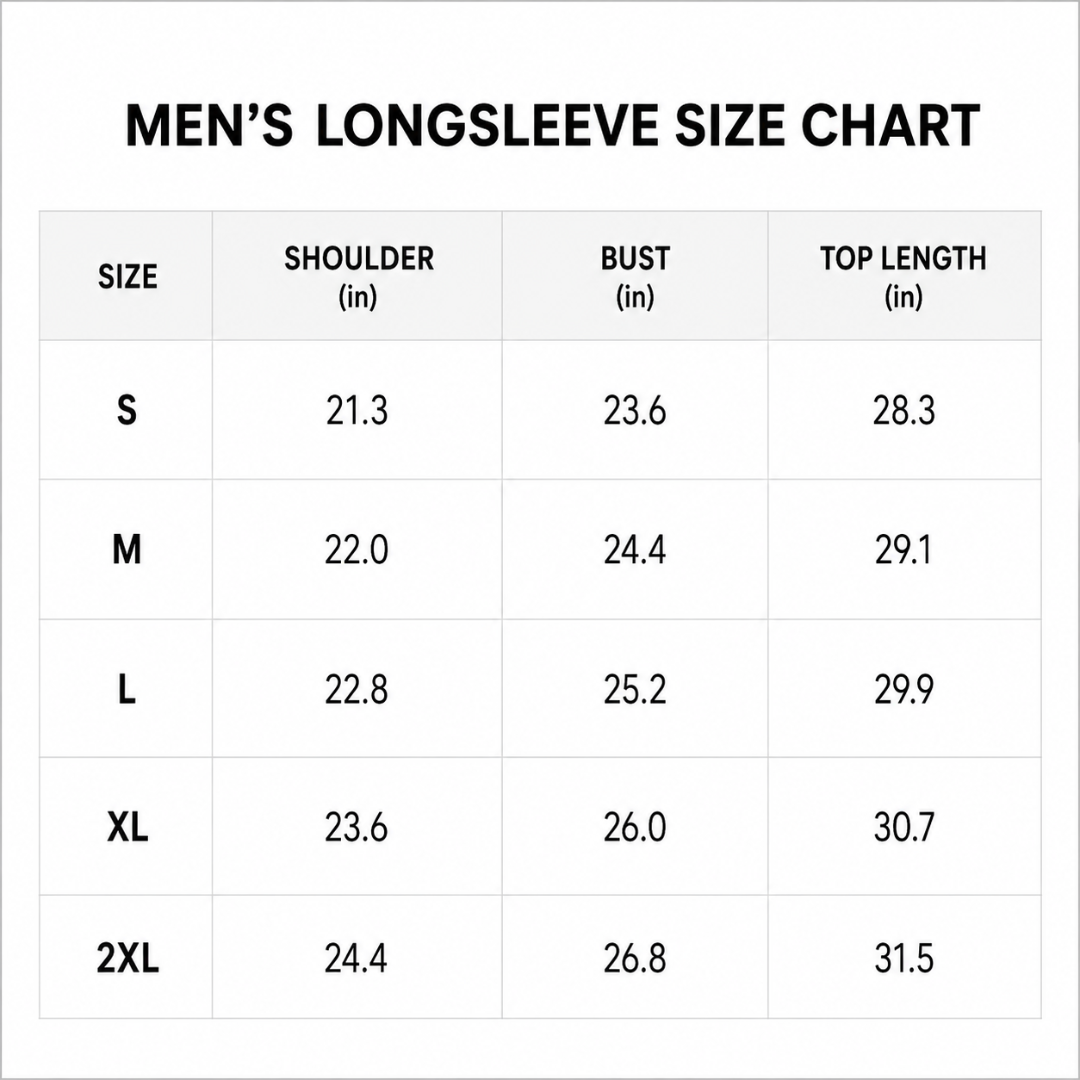Image resolution: width=1080 pixels, height=1080 pixels.
Task: Select shoulder value 22.0 for size M
Action: coord(357,550)
